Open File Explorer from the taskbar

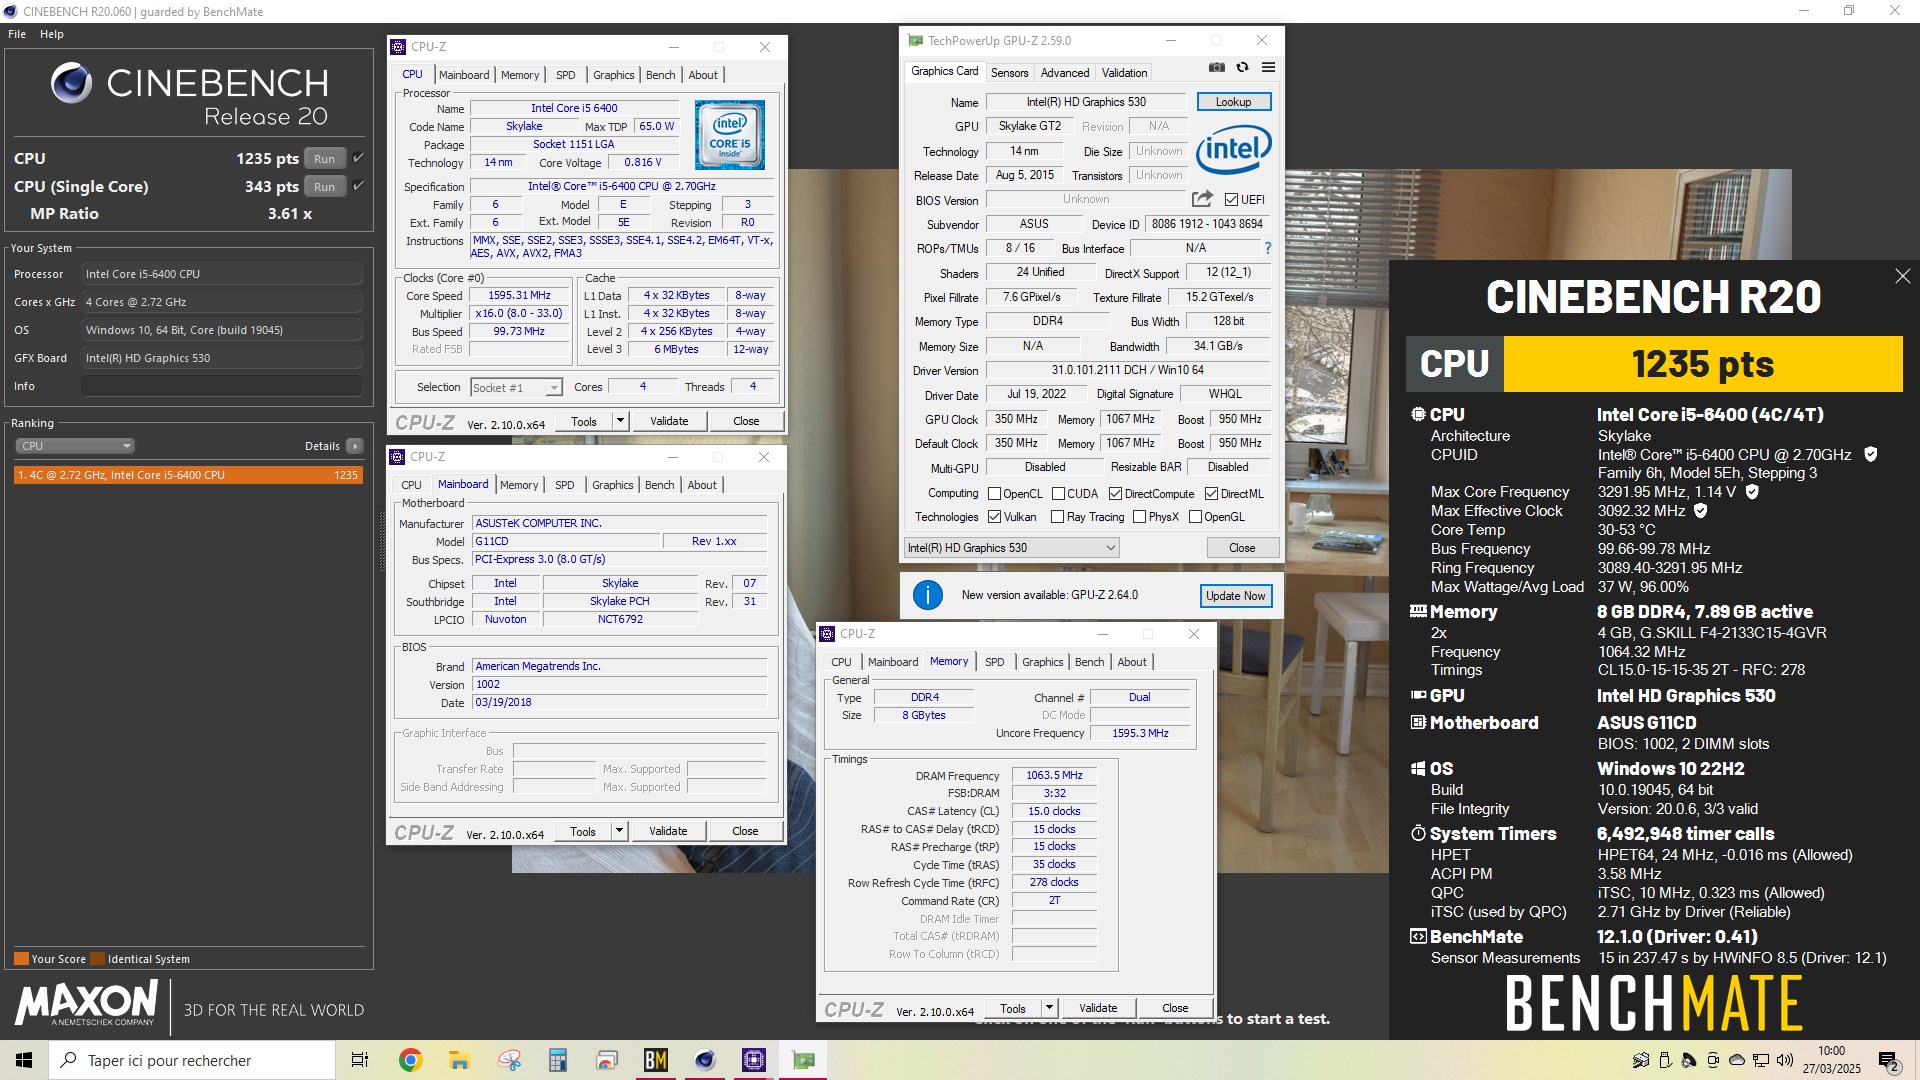point(459,1060)
